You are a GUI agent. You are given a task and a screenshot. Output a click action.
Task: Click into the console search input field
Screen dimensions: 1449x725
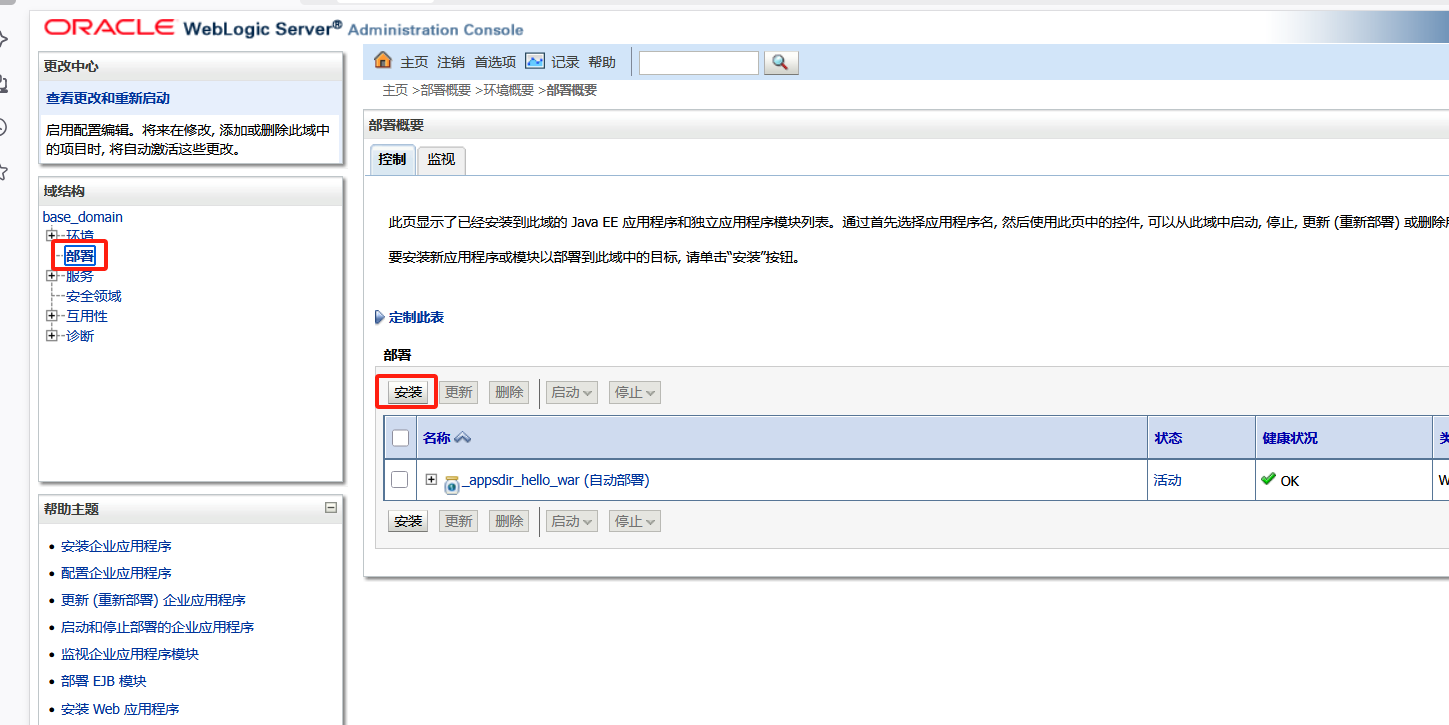pyautogui.click(x=699, y=63)
